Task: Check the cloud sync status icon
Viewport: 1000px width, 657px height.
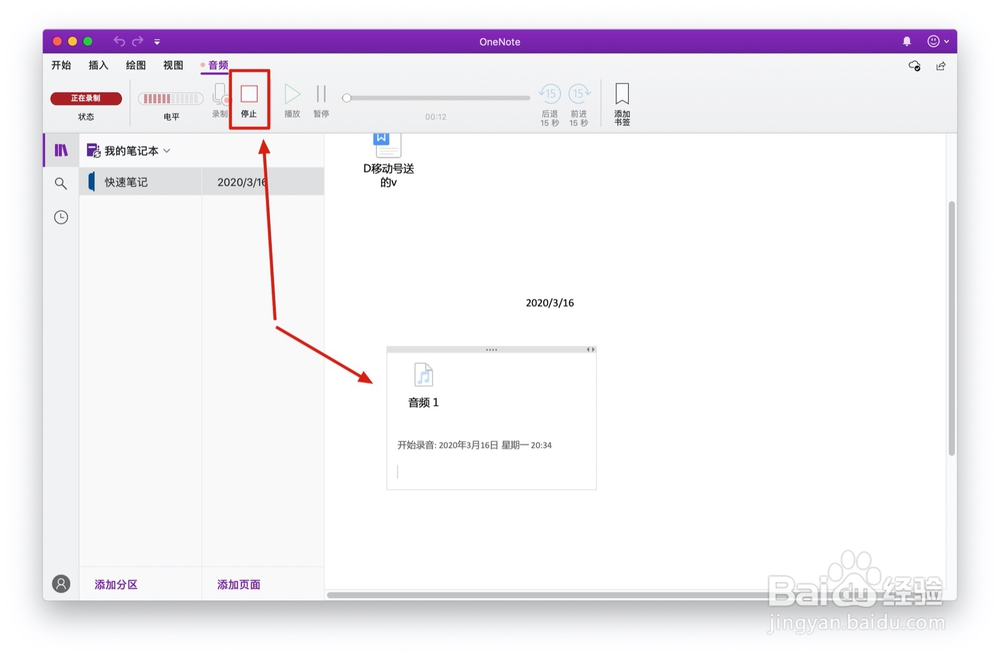Action: [915, 66]
